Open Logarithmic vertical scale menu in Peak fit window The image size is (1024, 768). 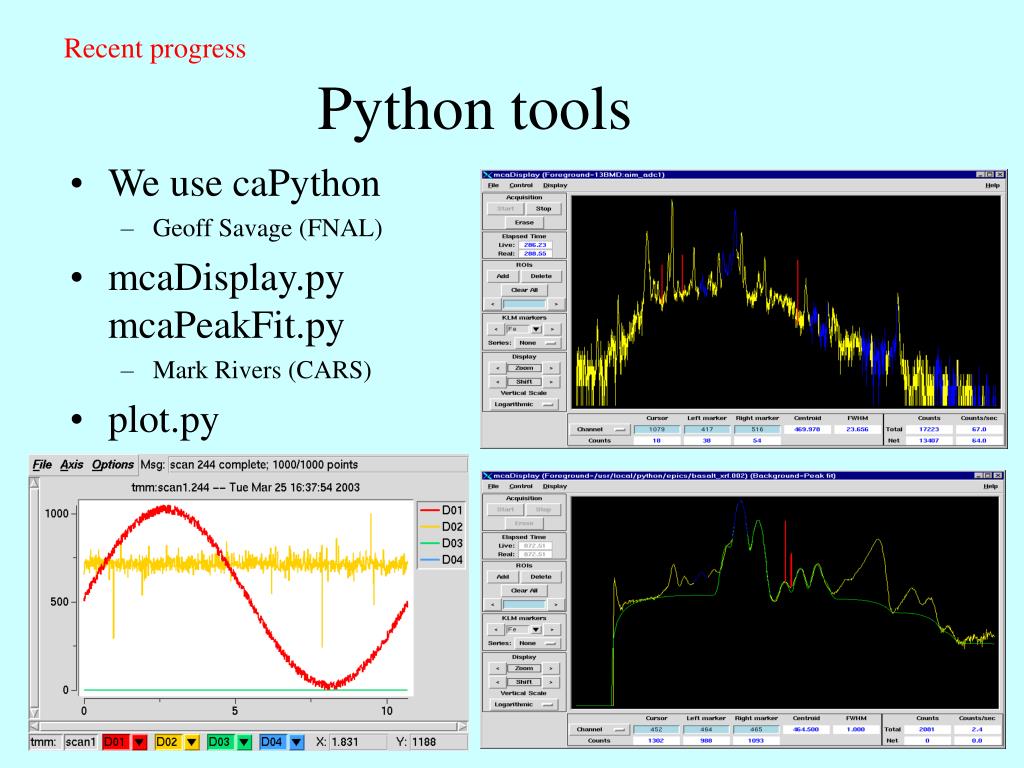(x=524, y=705)
